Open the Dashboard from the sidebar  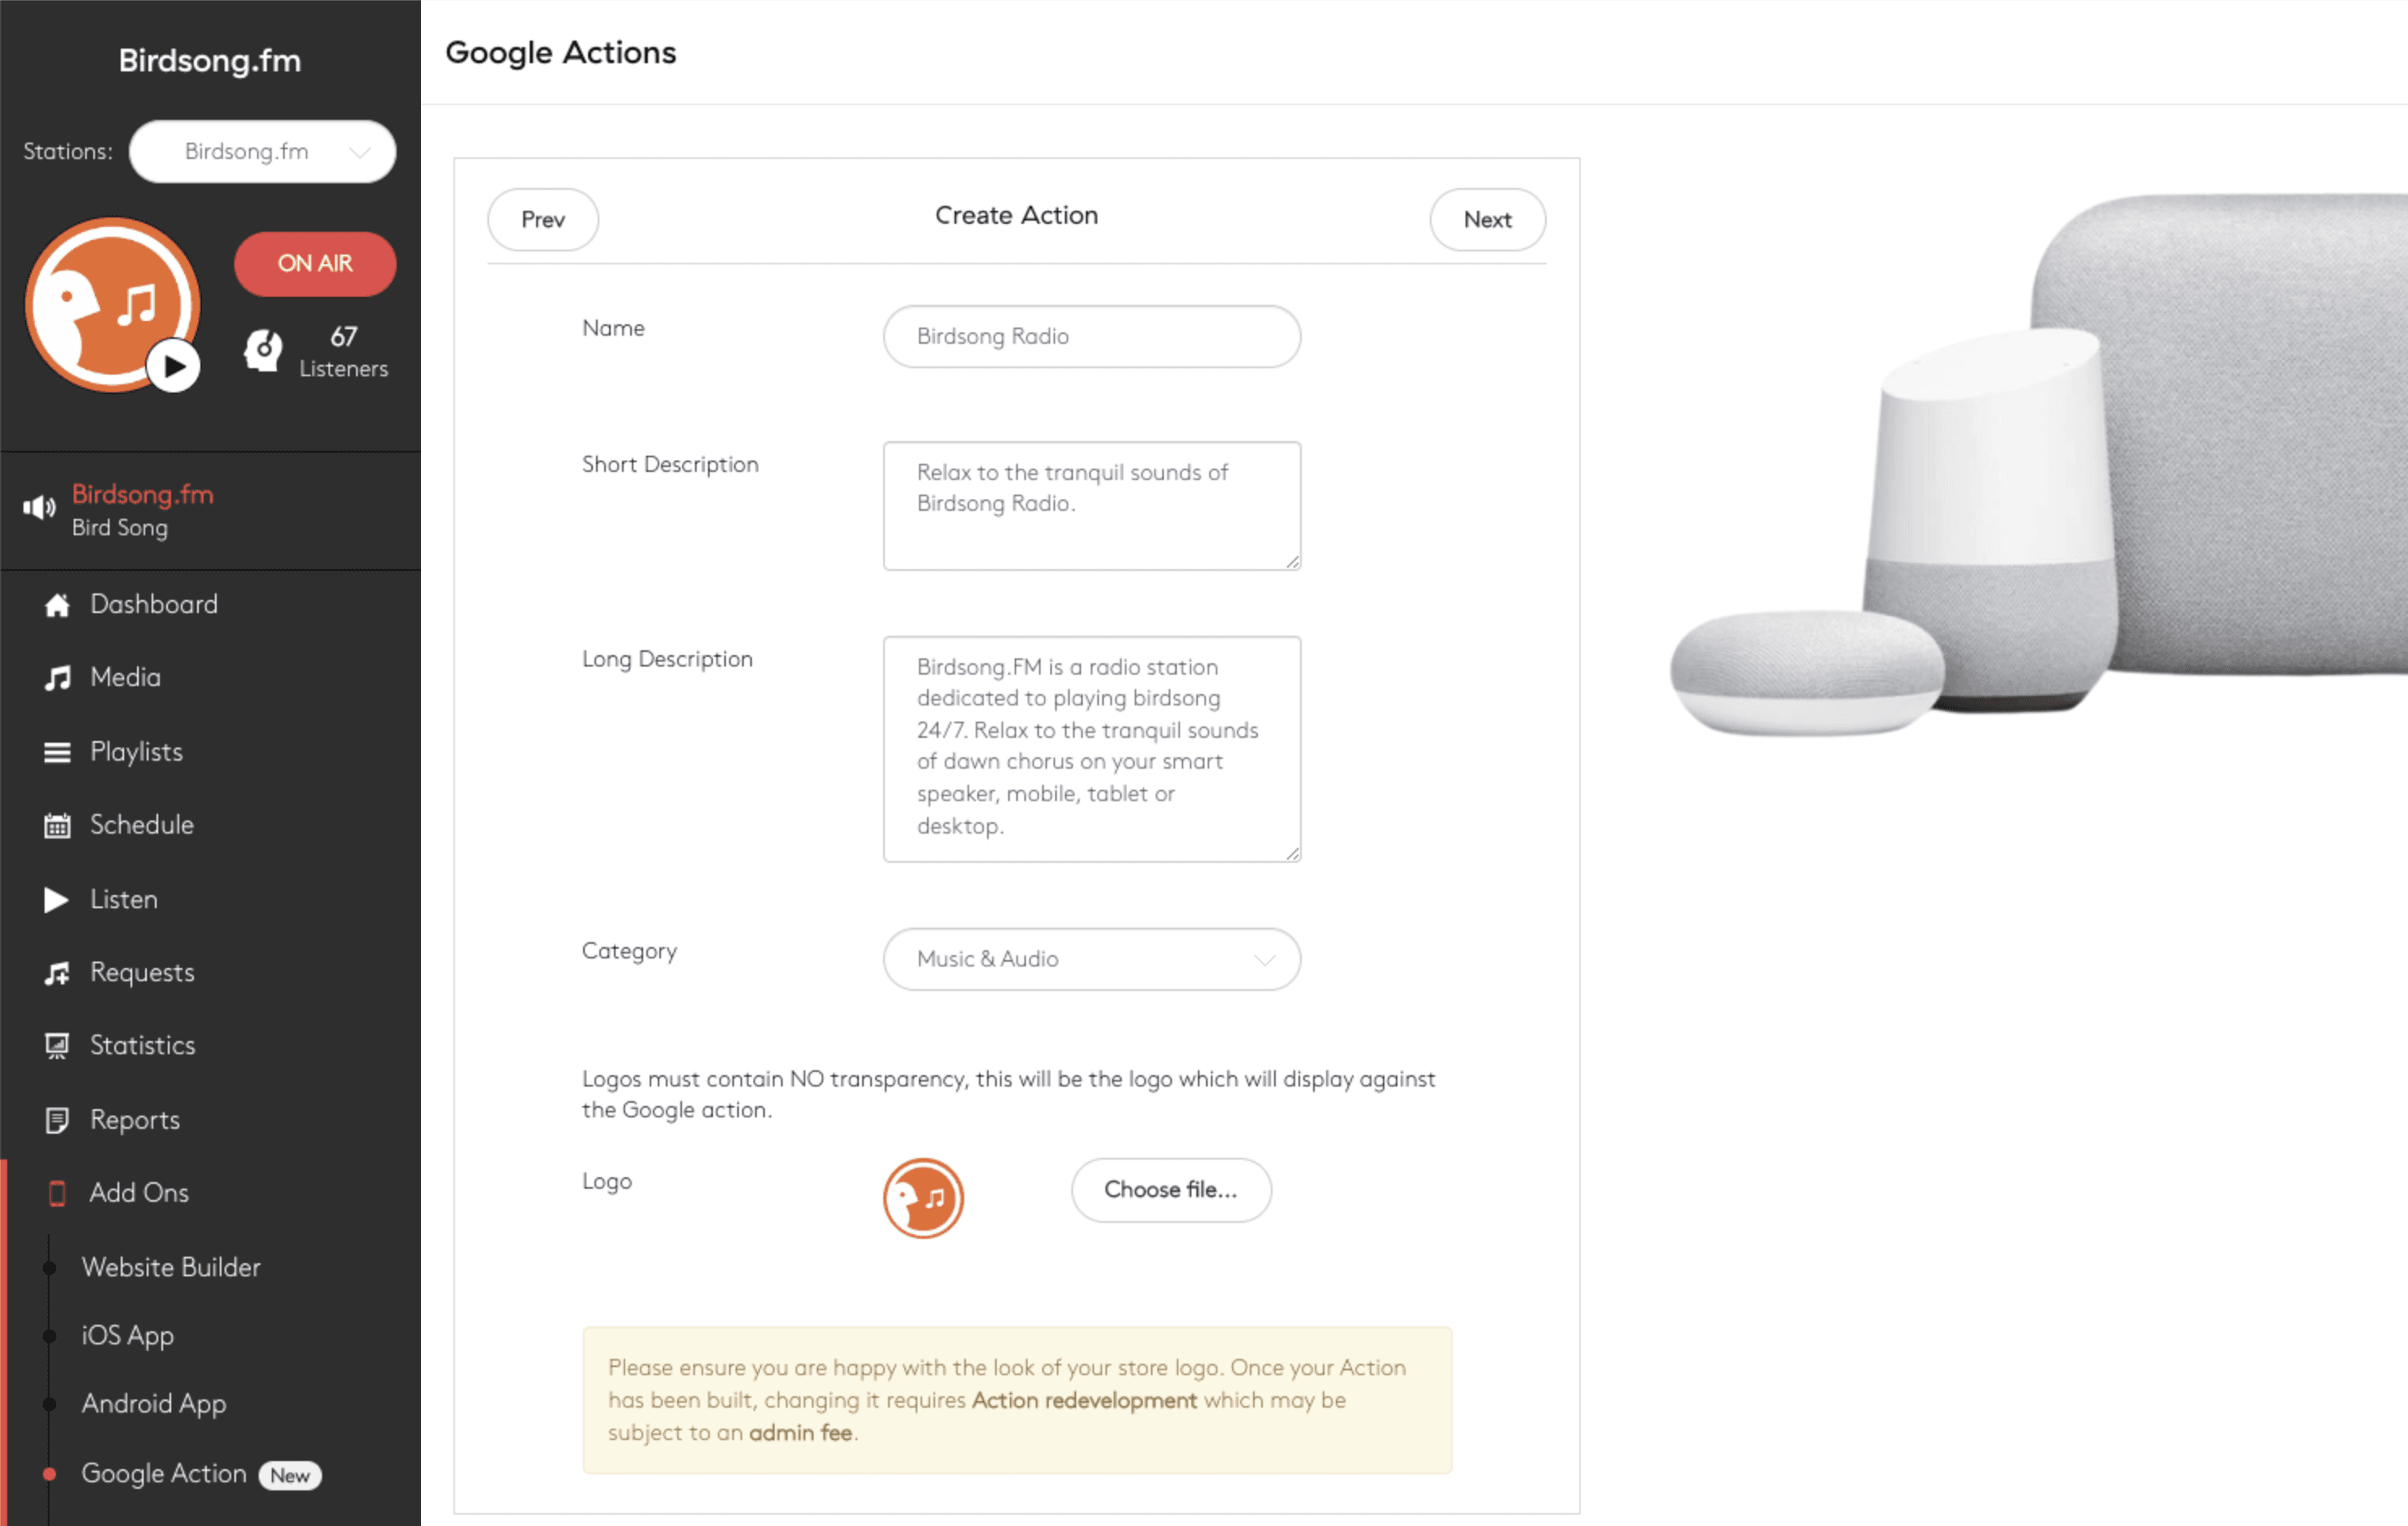tap(57, 604)
